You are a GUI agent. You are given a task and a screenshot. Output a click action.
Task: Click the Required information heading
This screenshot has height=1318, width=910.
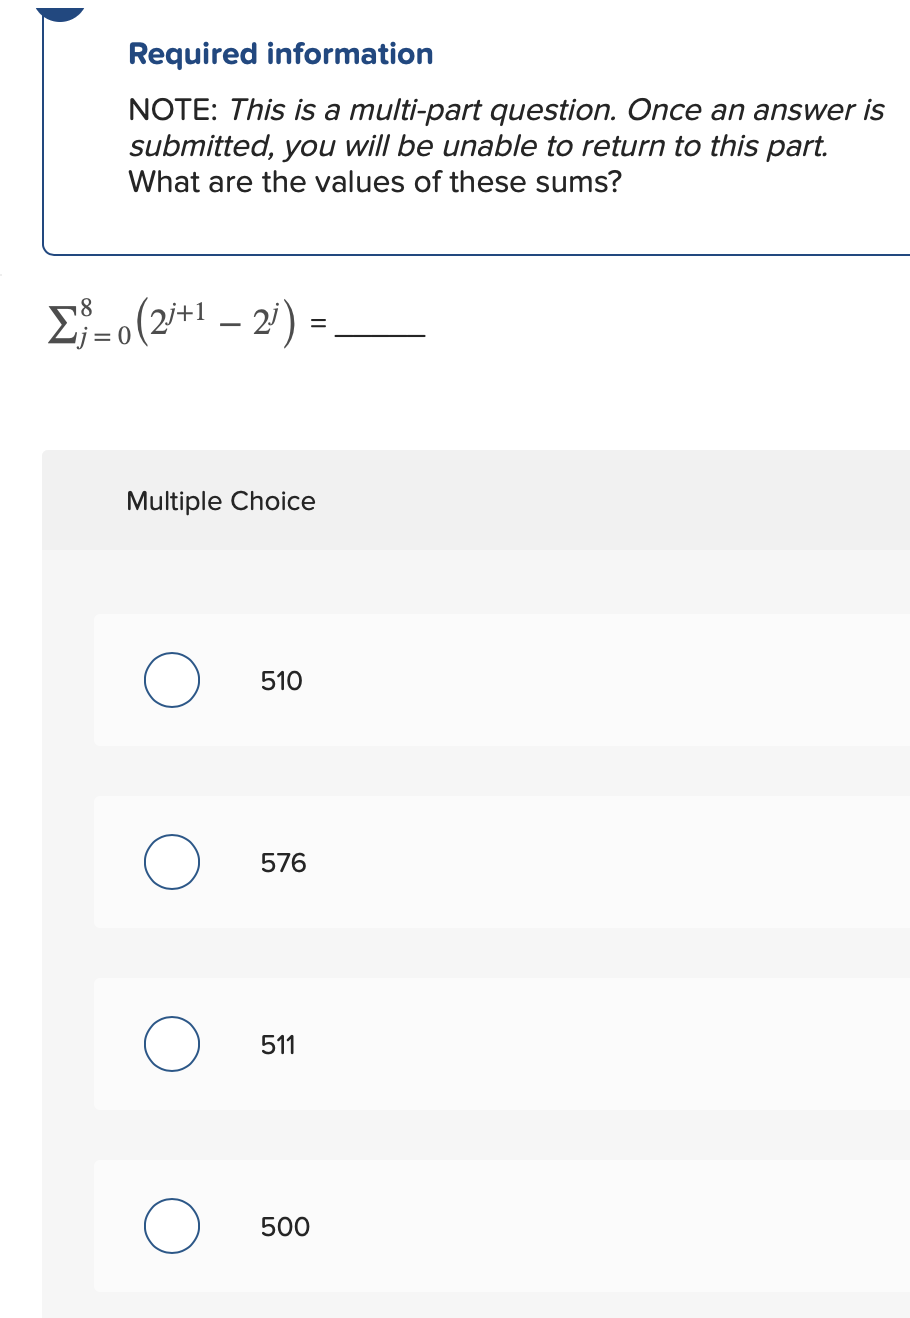pyautogui.click(x=281, y=54)
